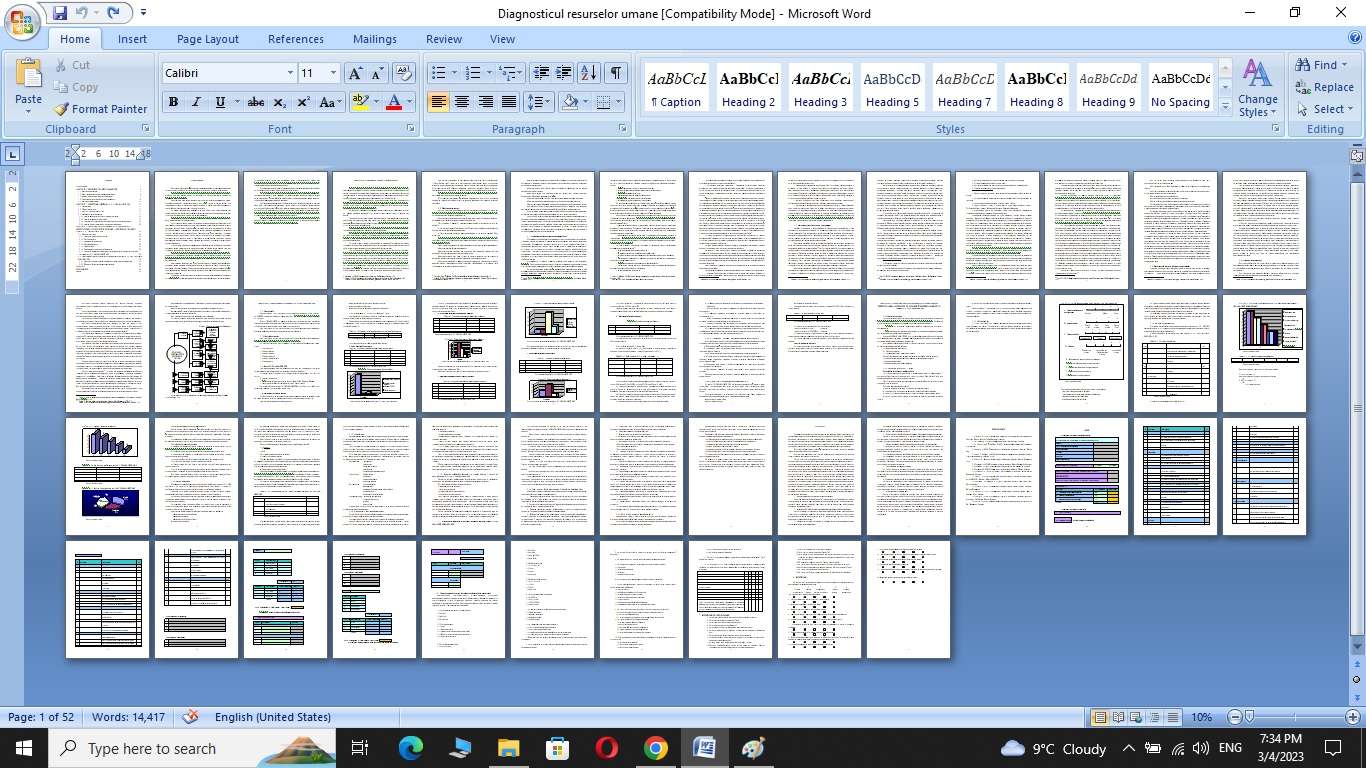Click the Bullets list icon

pyautogui.click(x=438, y=73)
